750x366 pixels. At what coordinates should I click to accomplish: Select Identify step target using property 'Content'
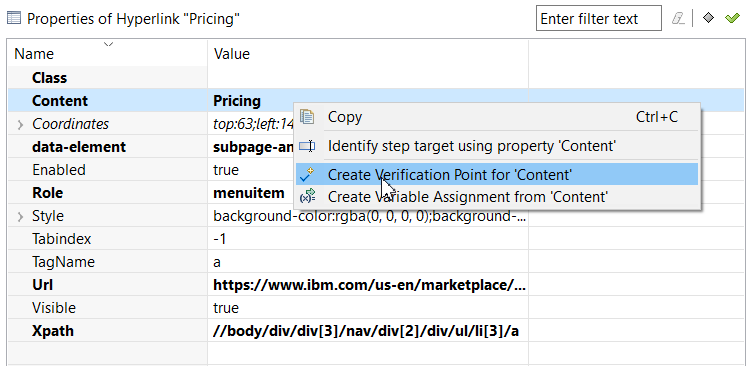pos(498,146)
